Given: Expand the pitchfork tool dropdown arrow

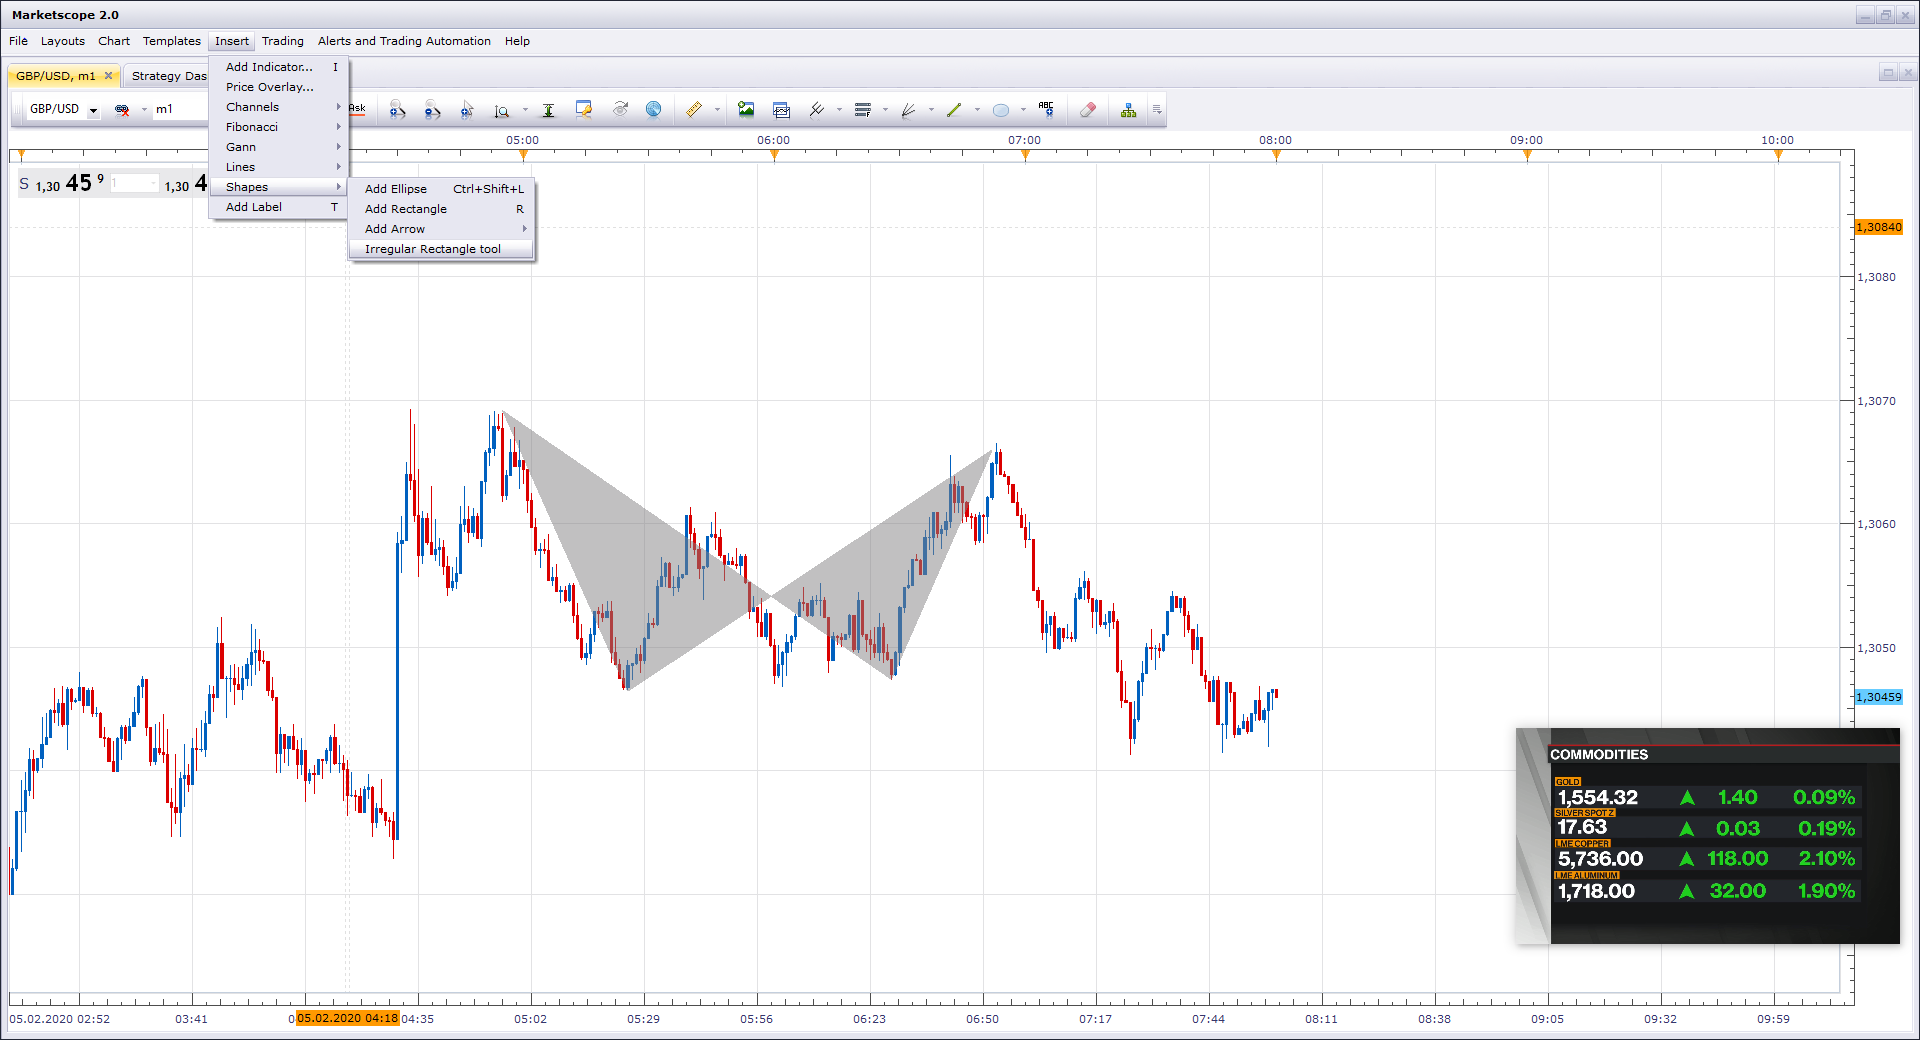Looking at the screenshot, I should (839, 110).
